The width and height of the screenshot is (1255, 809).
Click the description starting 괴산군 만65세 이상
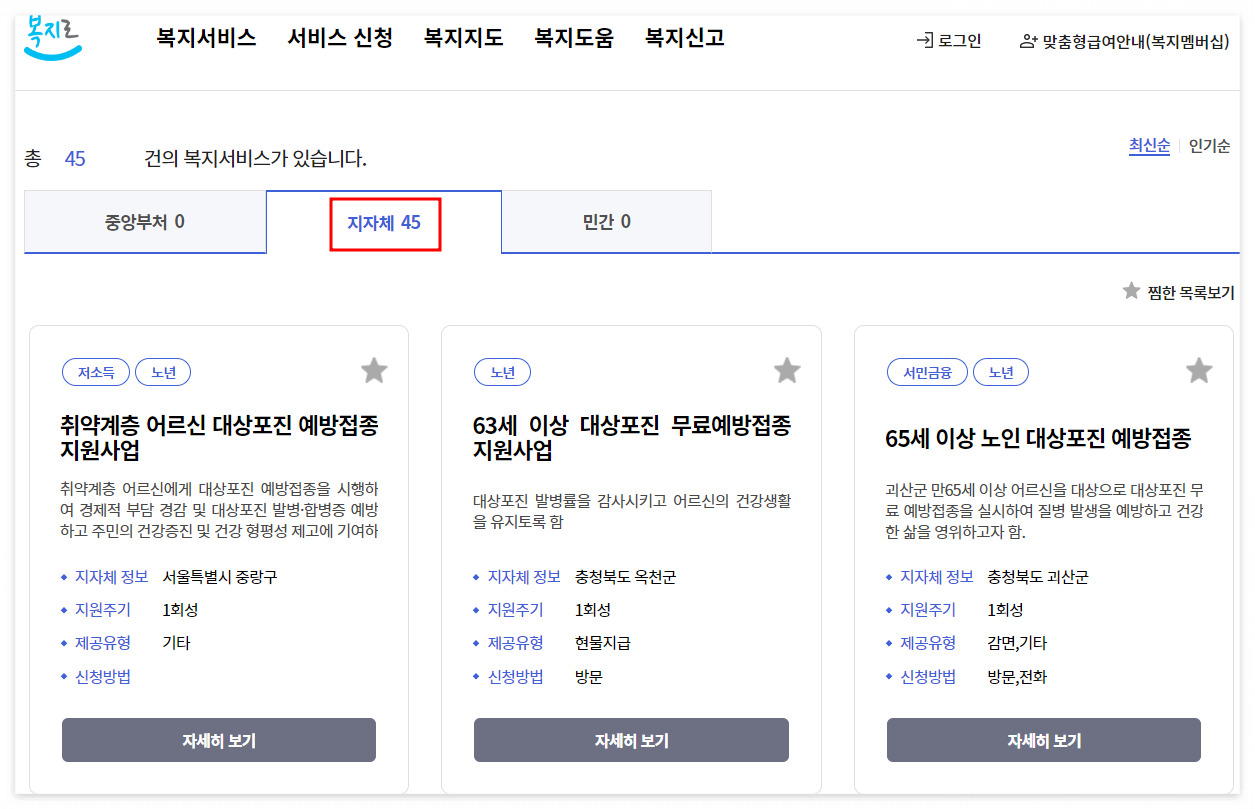pos(1044,511)
